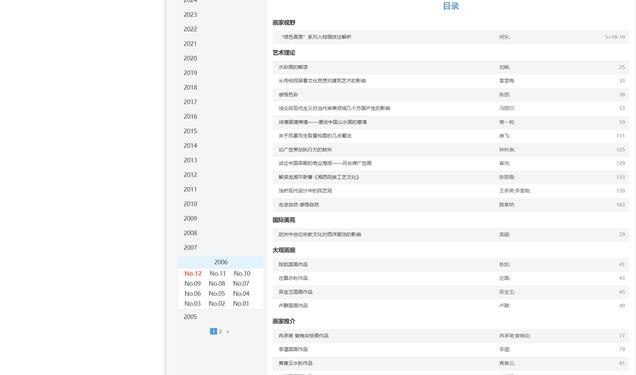Select issue No.07 of 2006

tap(241, 284)
